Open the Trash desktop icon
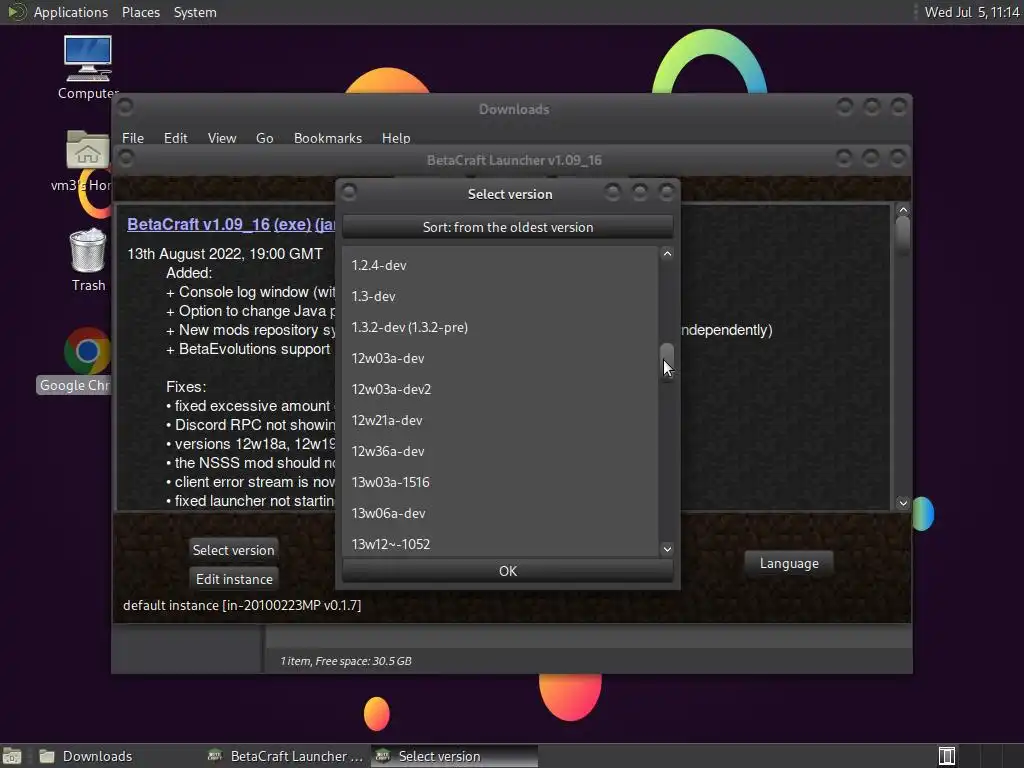Screen dimensions: 1024x768 pos(88,259)
